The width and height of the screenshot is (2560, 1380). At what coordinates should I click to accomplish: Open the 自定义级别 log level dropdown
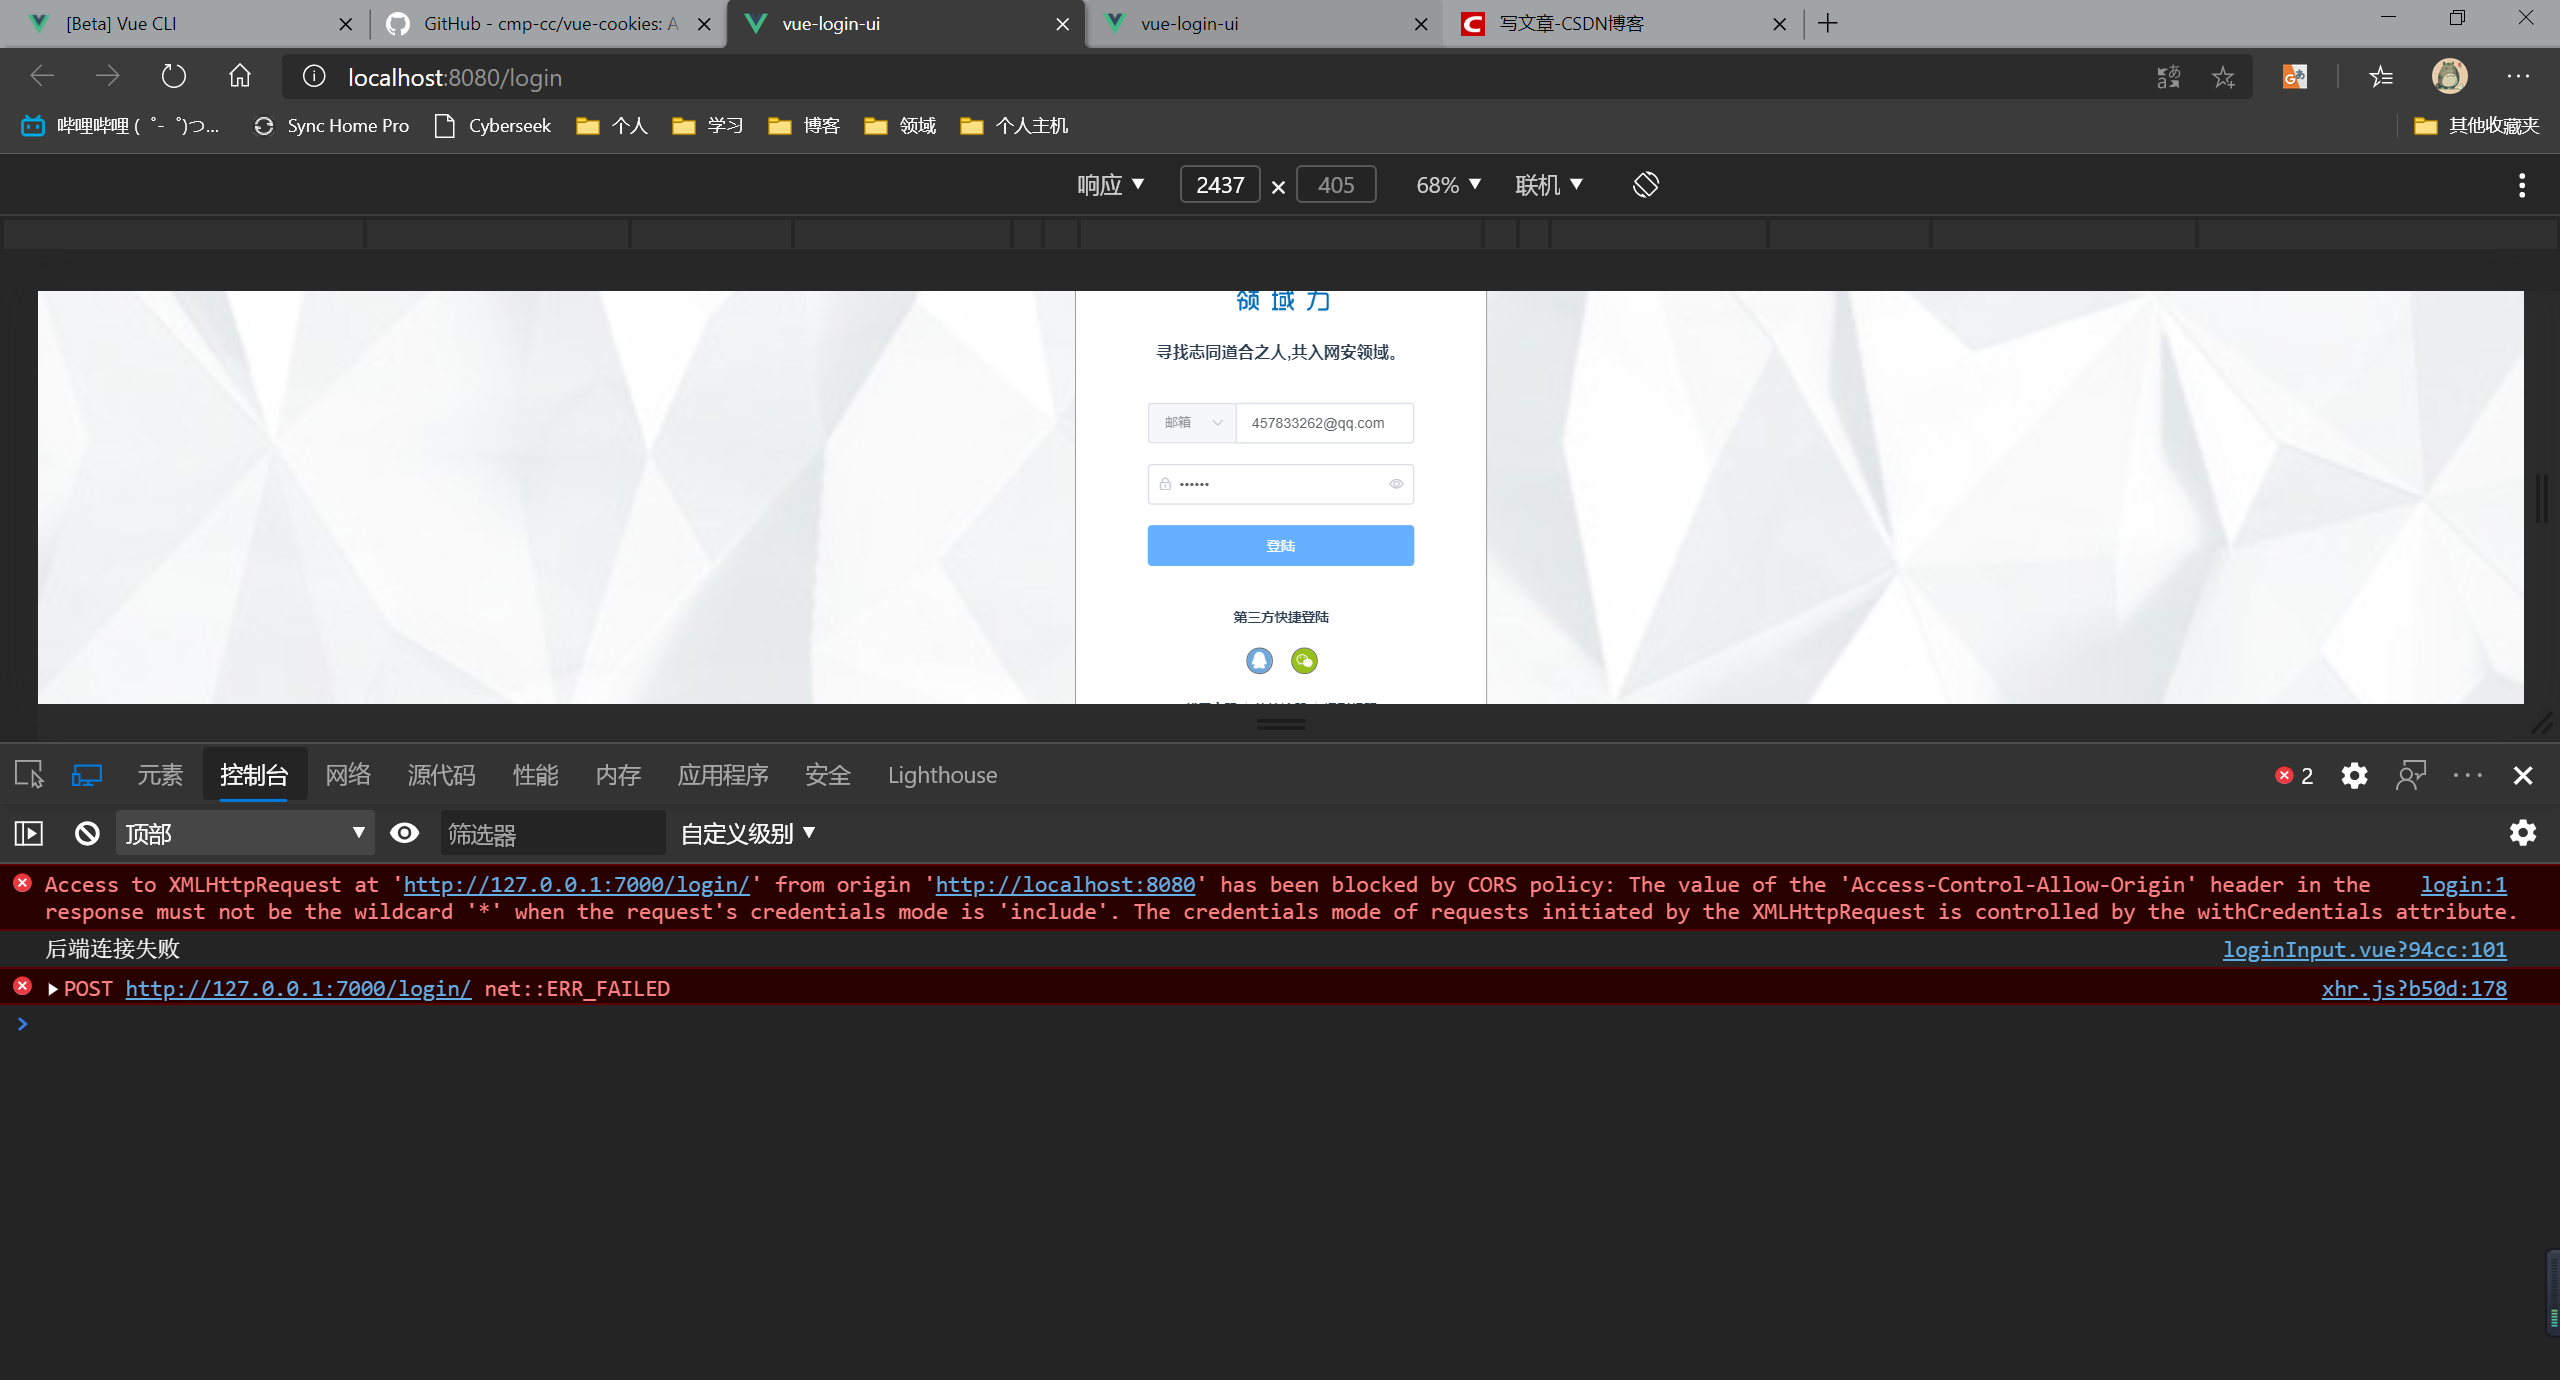[748, 833]
